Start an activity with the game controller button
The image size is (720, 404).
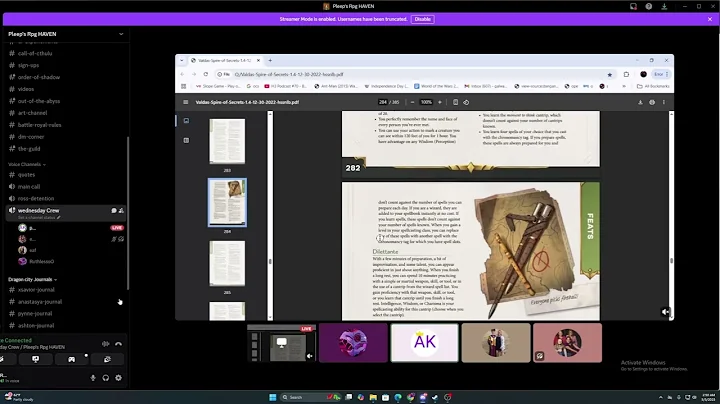(x=71, y=359)
